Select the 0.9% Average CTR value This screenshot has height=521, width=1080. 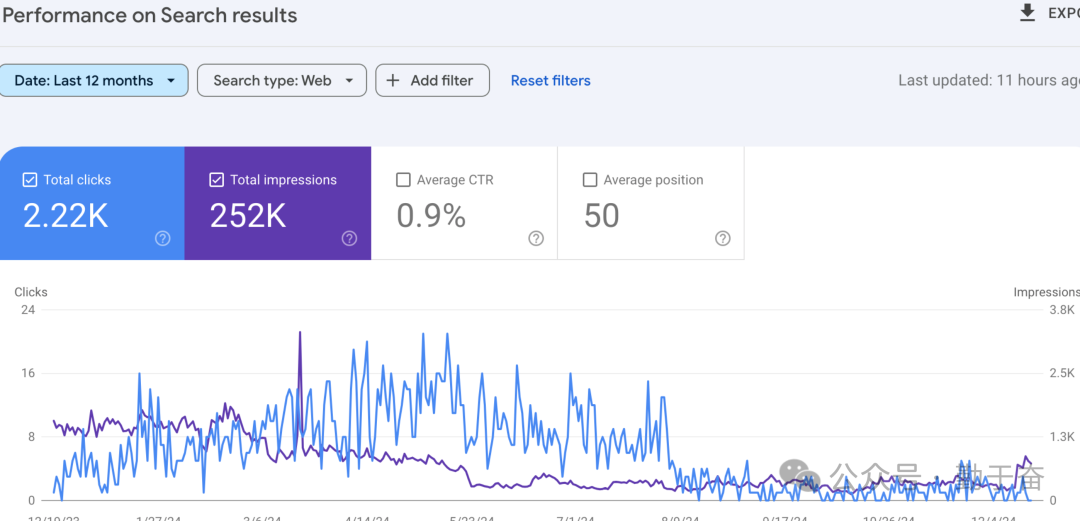click(431, 215)
